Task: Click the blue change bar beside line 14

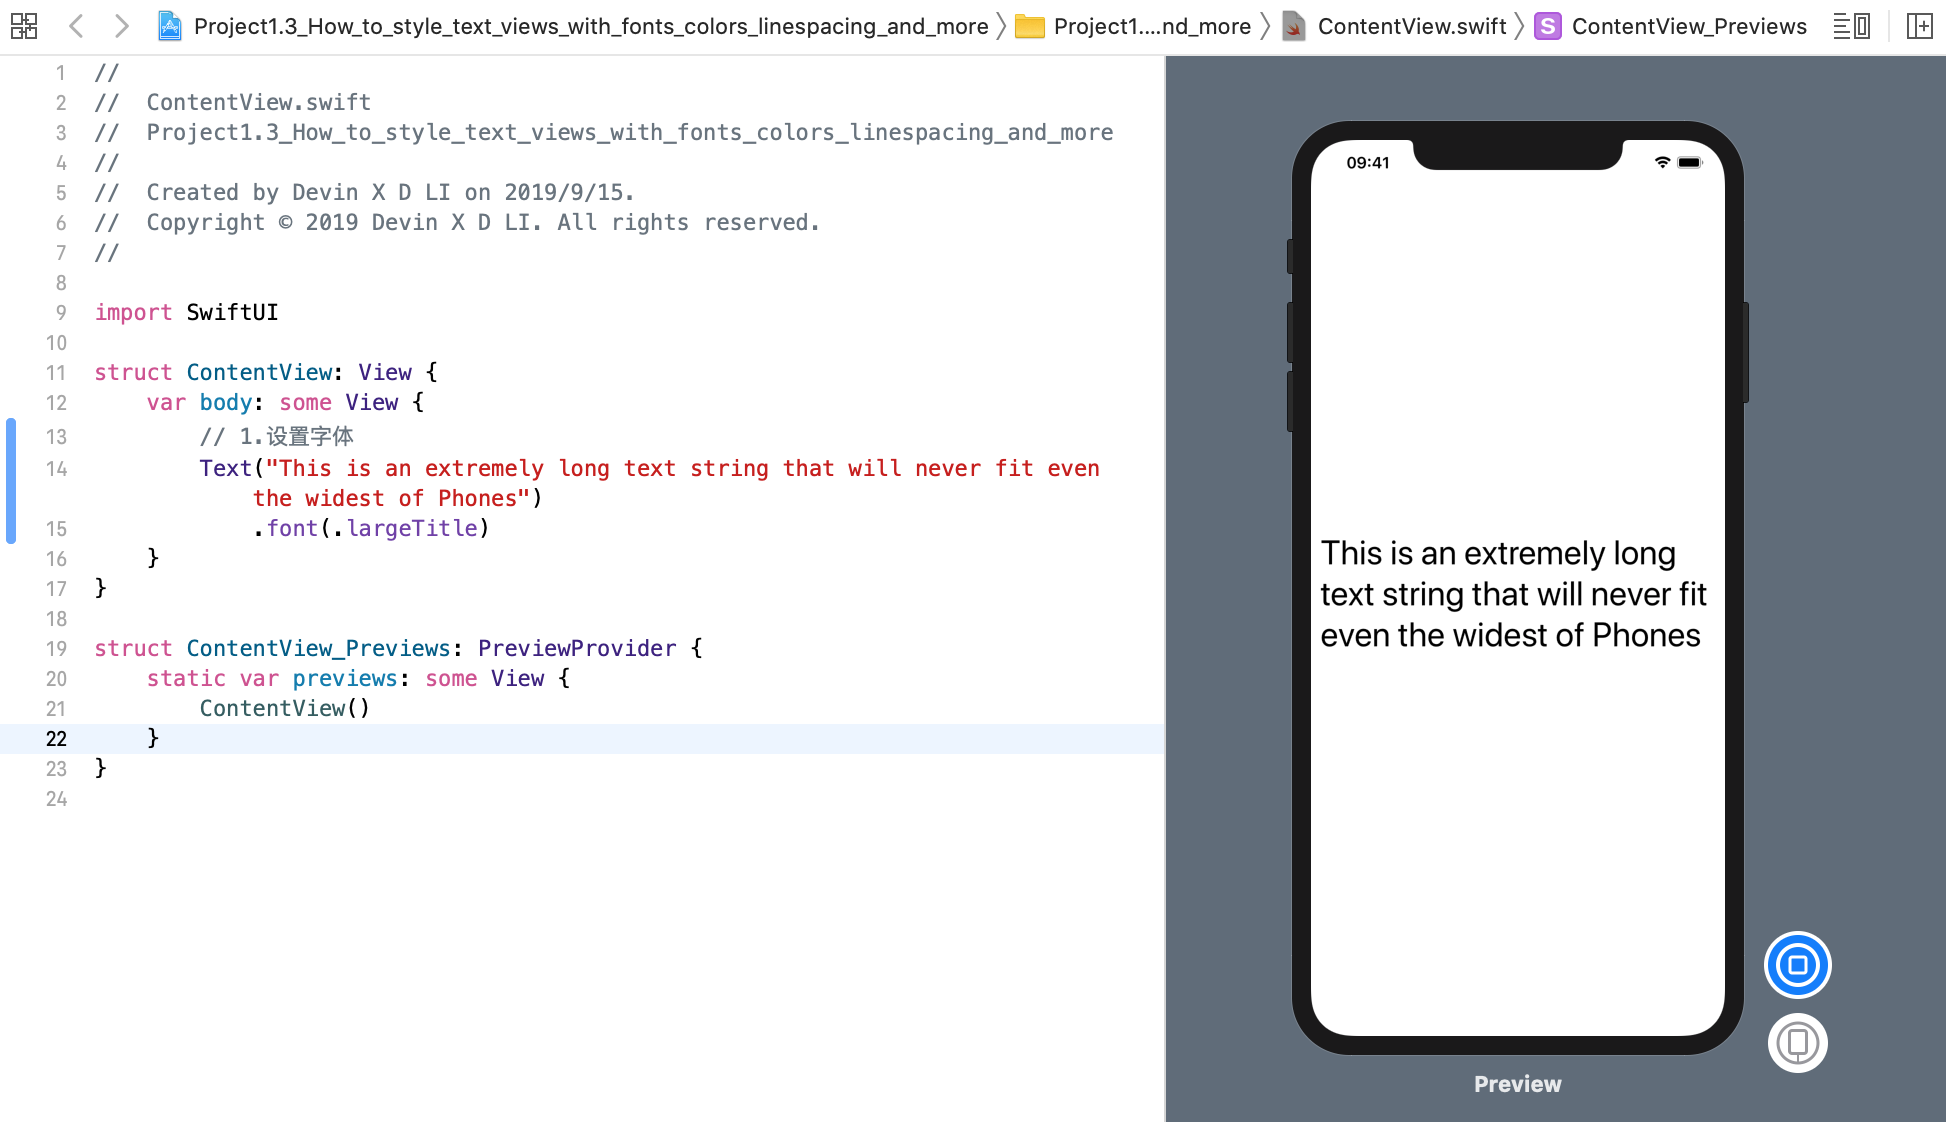Action: coord(11,481)
